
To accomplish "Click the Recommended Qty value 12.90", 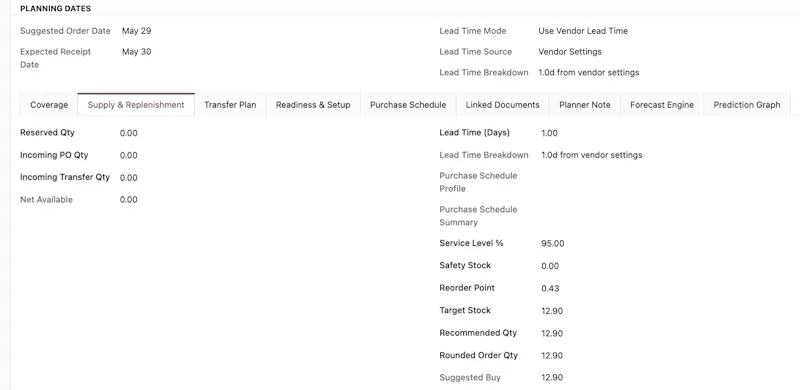I will [552, 333].
